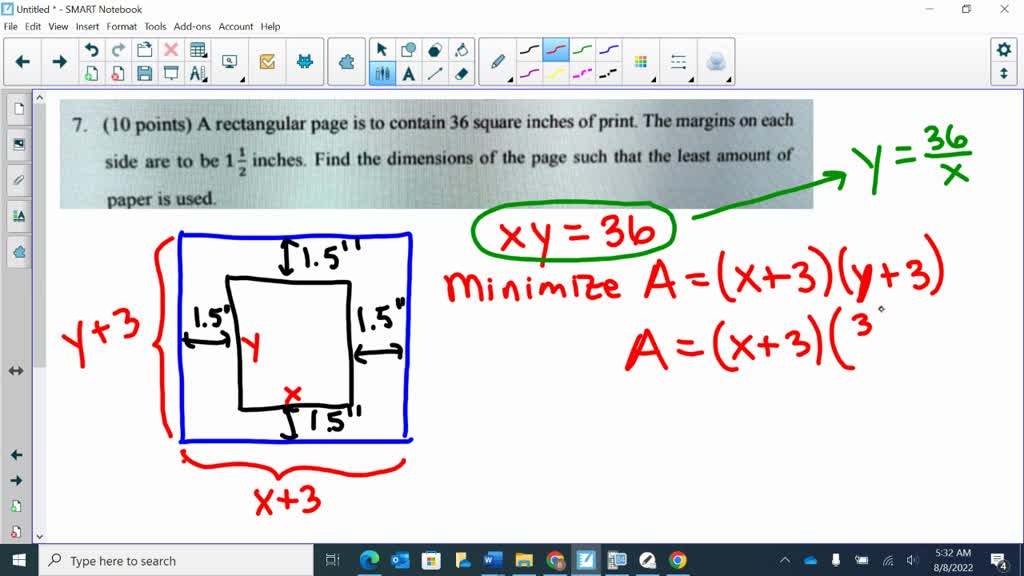Click the Undo icon
1024x576 pixels.
(x=90, y=47)
